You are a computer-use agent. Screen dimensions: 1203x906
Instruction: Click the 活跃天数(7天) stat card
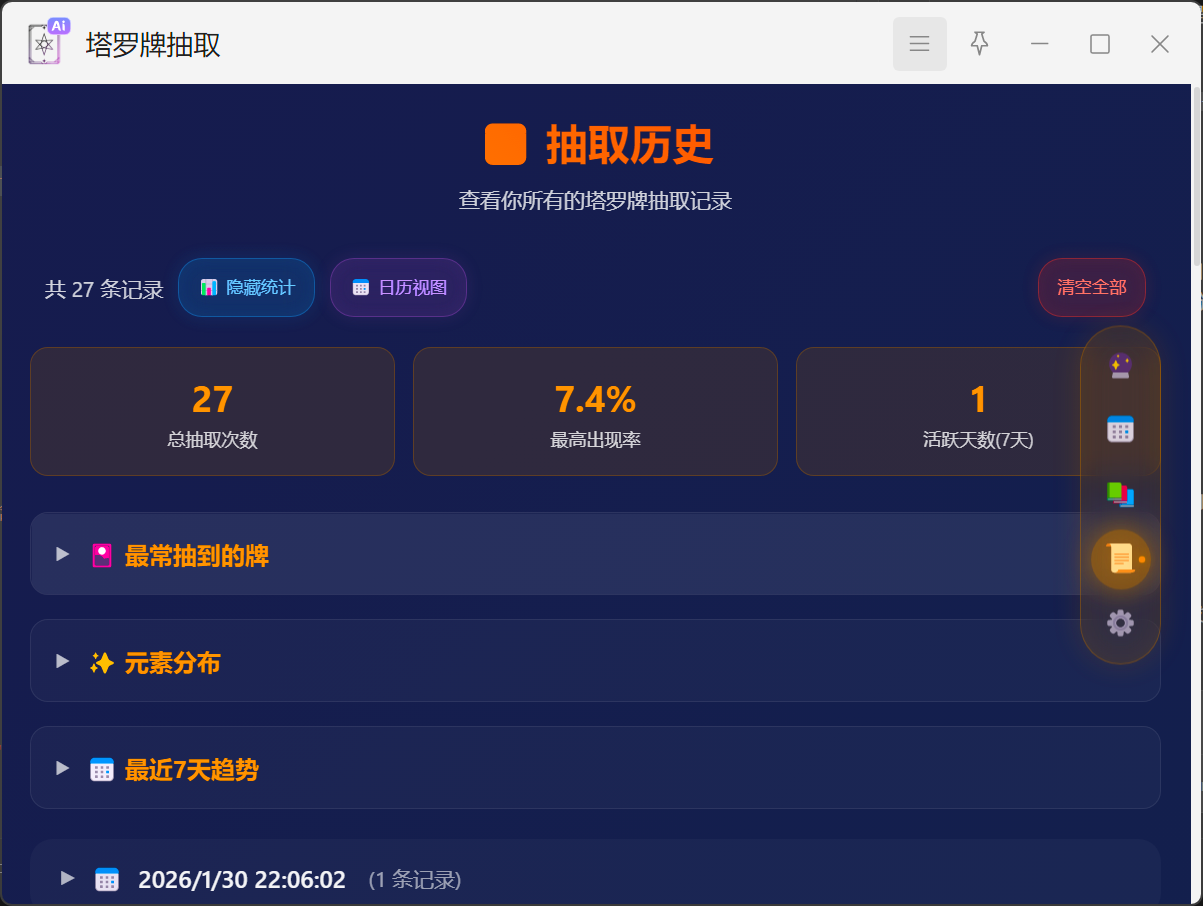click(x=978, y=411)
